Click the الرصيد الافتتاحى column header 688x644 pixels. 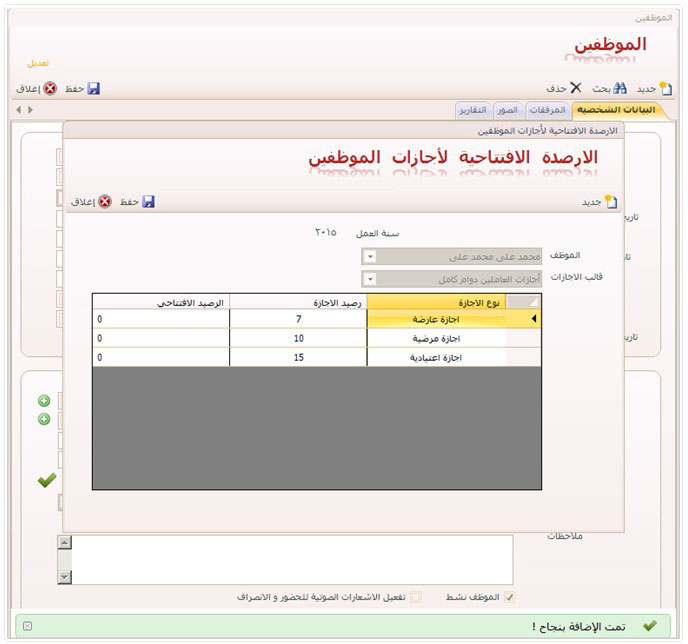[161, 302]
